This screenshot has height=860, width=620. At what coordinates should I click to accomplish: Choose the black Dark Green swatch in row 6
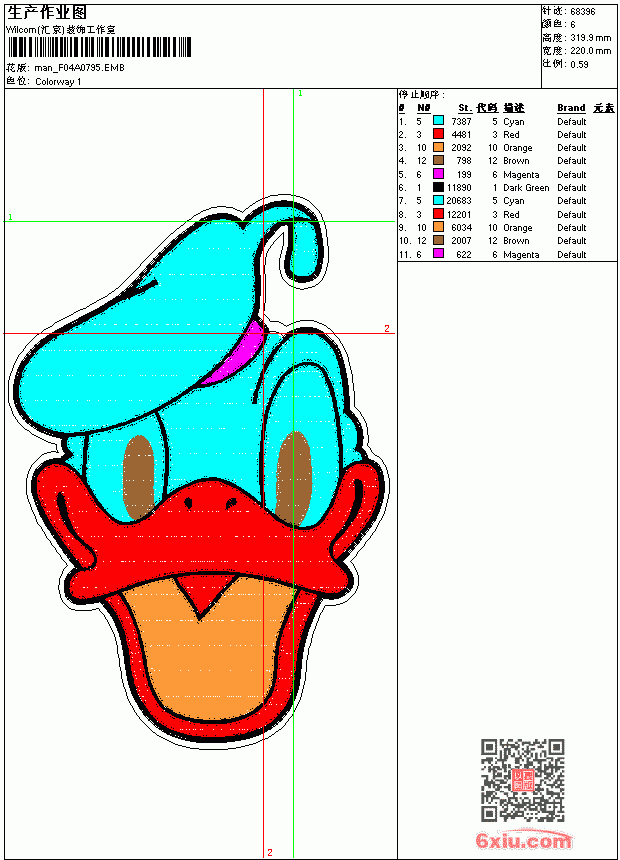(x=438, y=187)
